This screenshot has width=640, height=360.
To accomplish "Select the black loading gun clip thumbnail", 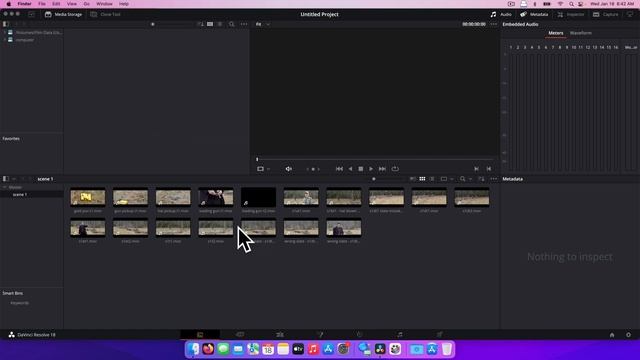I will point(258,197).
